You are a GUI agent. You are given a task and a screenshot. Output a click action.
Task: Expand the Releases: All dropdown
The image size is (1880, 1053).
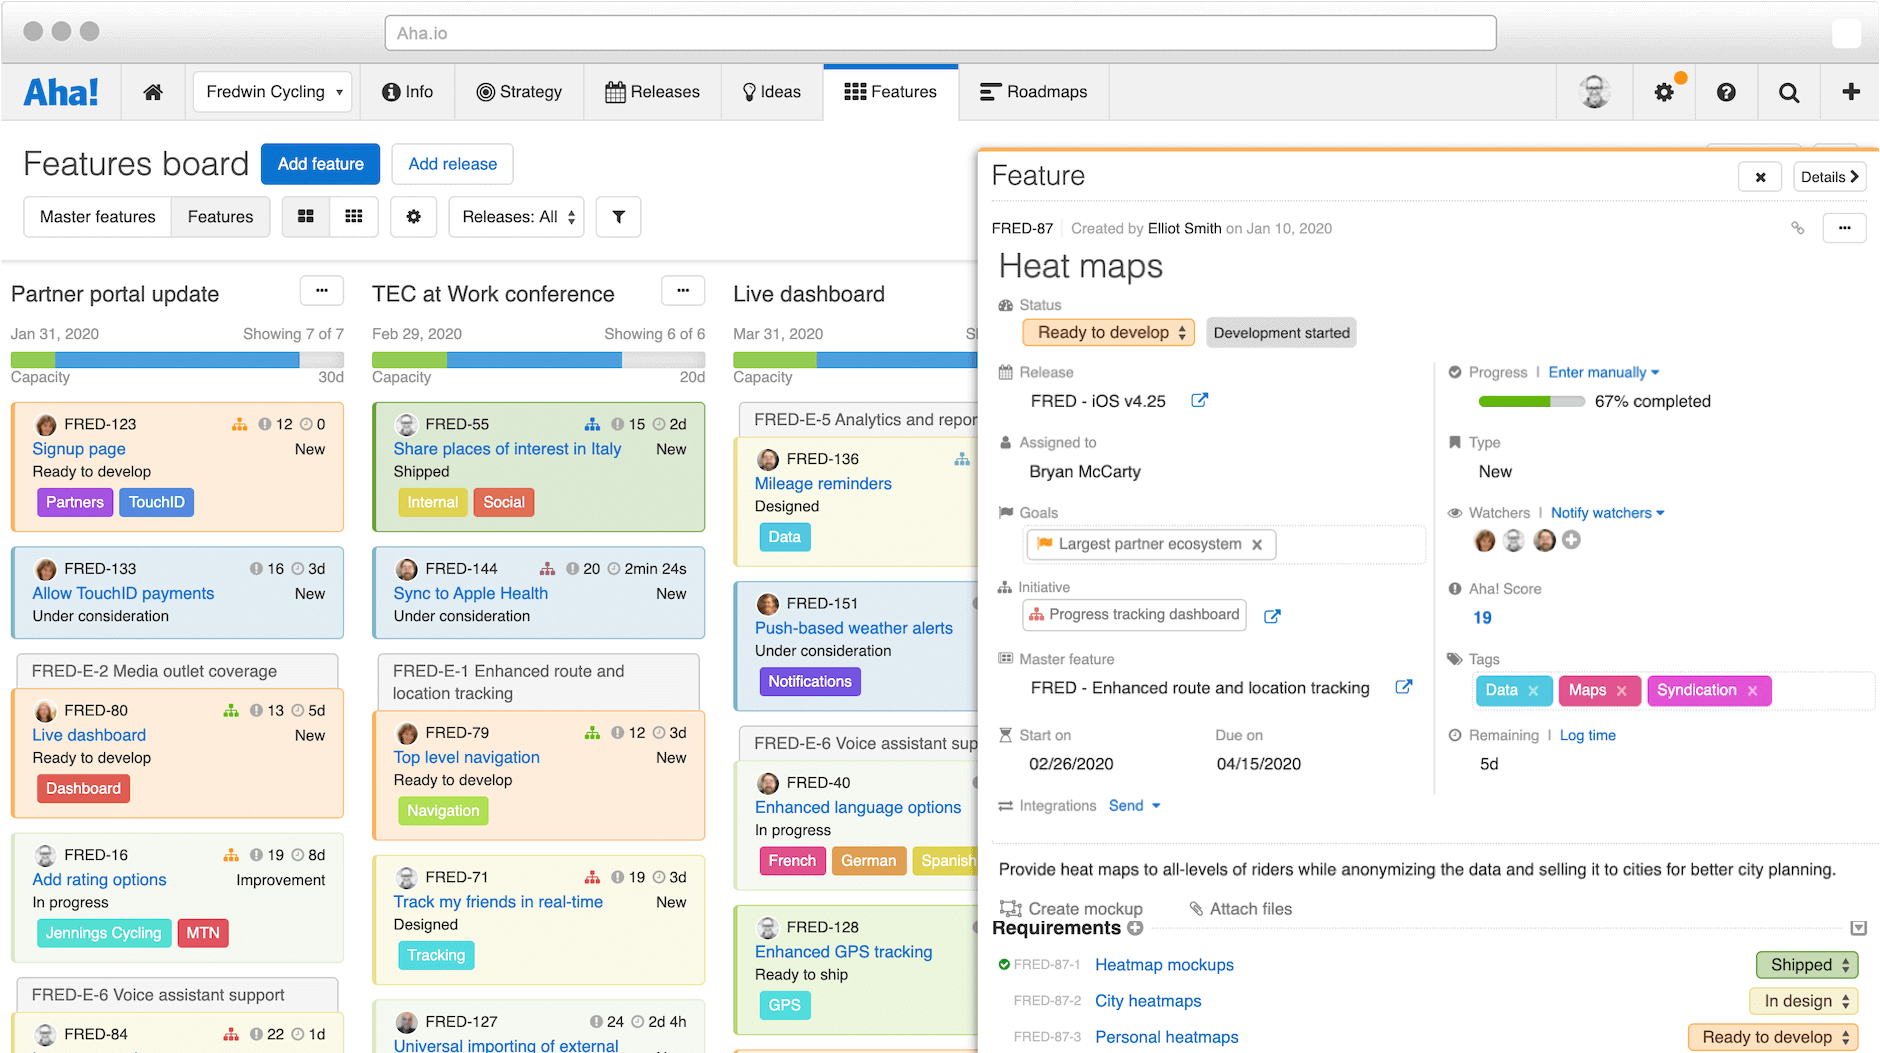click(x=518, y=217)
